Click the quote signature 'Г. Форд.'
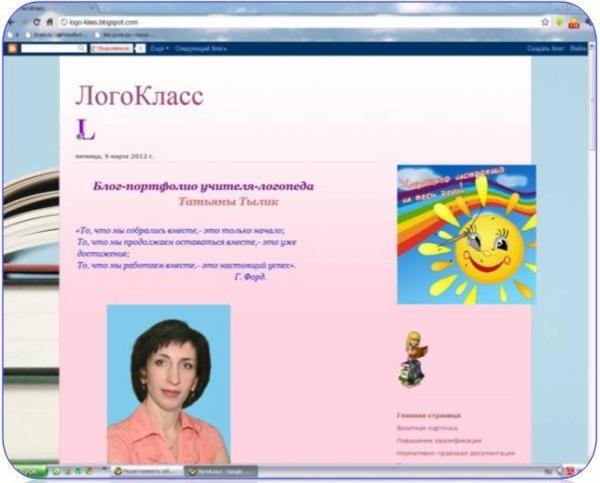 (x=250, y=277)
